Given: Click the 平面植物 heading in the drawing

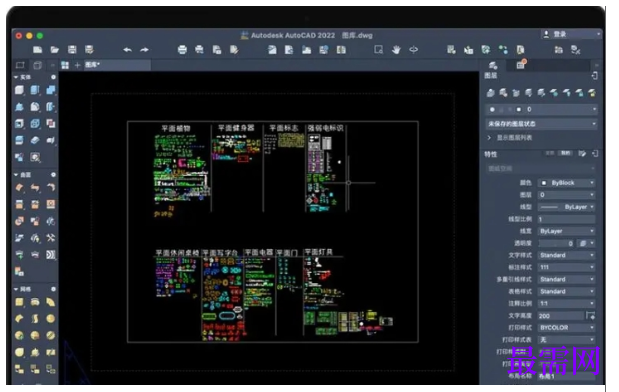Looking at the screenshot, I should point(176,128).
